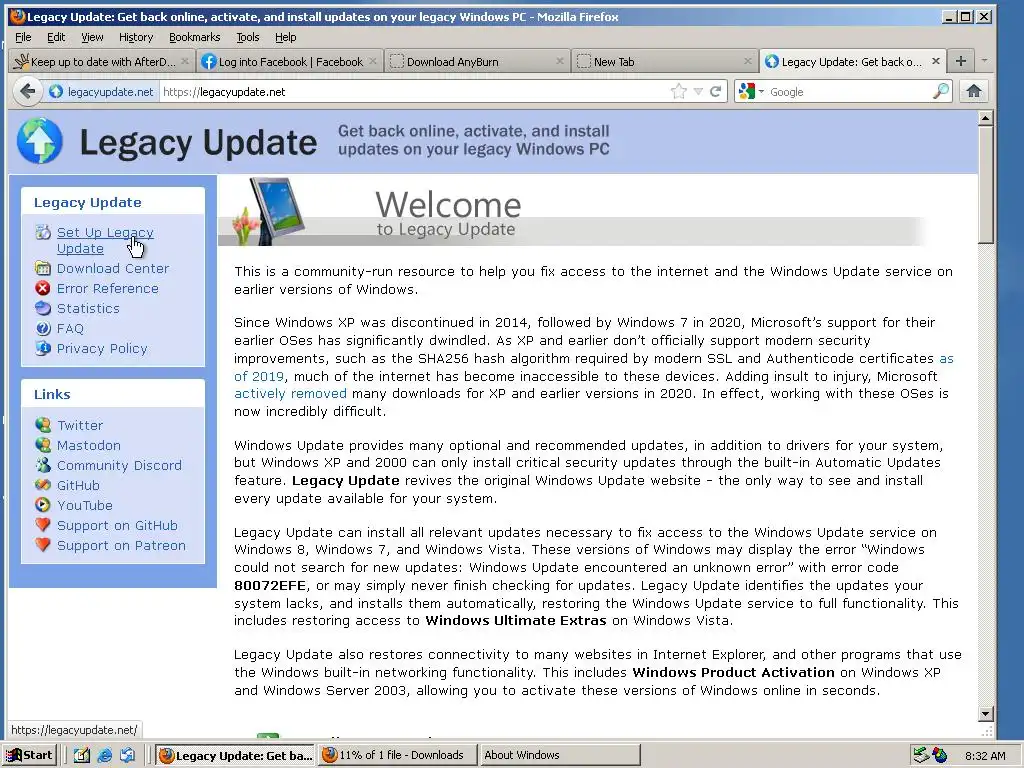Open the address bar history dropdown arrow
This screenshot has width=1024, height=768.
pyautogui.click(x=698, y=91)
